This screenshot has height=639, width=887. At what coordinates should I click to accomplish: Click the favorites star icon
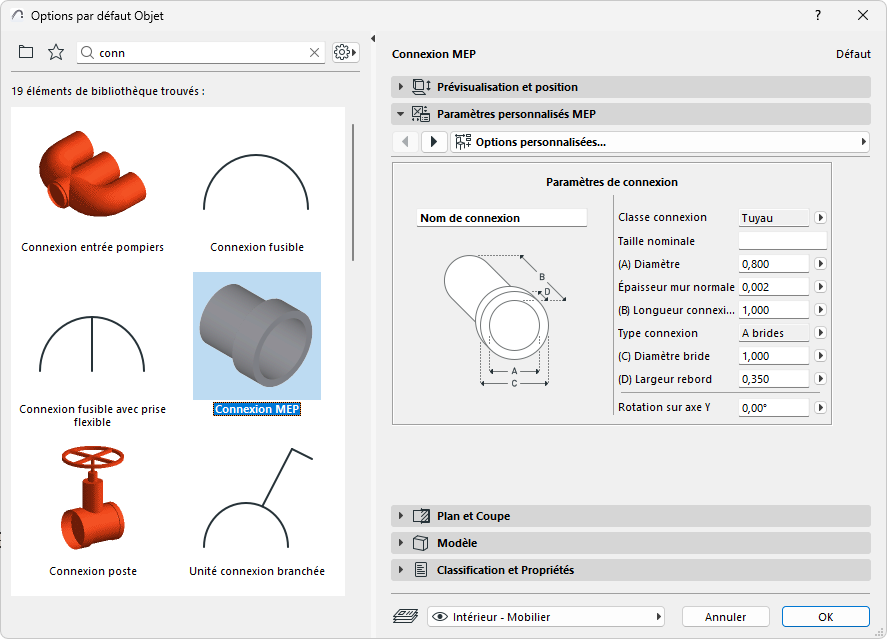[x=56, y=51]
